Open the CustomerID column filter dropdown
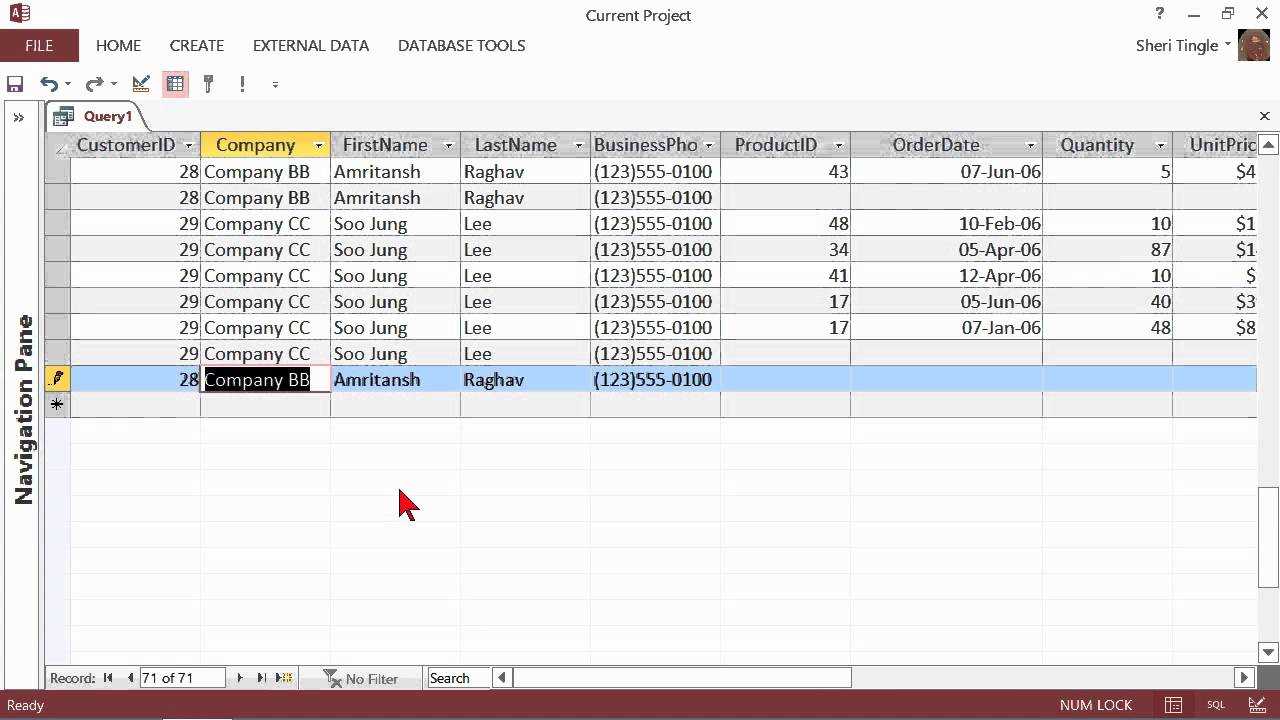 (x=189, y=145)
